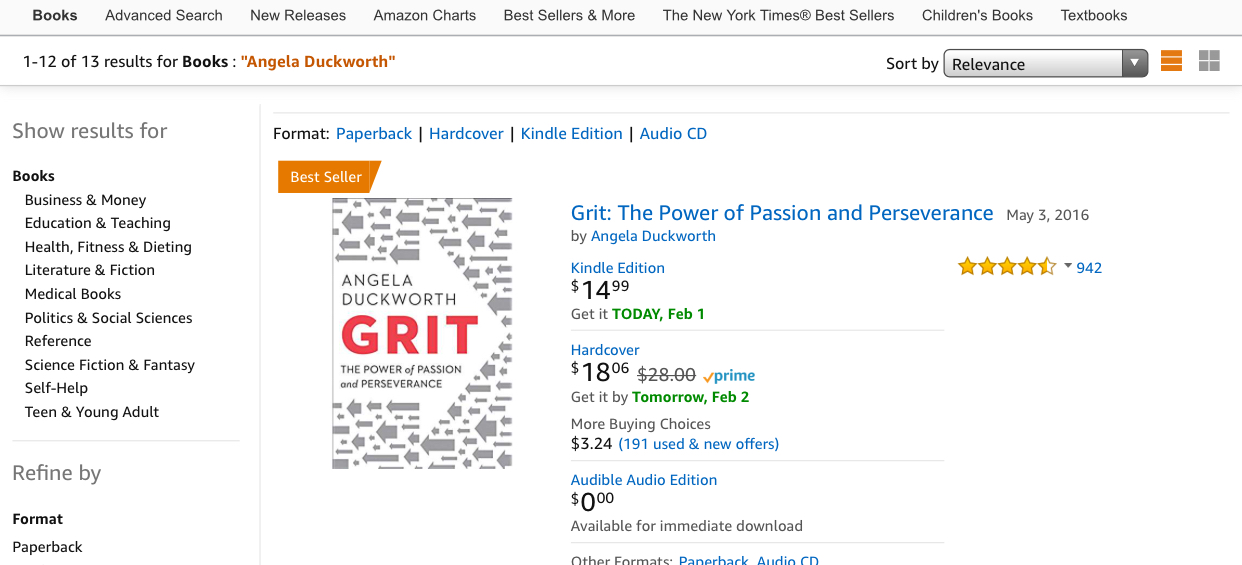Switch to grid view layout icon
This screenshot has width=1242, height=565.
tap(1209, 62)
